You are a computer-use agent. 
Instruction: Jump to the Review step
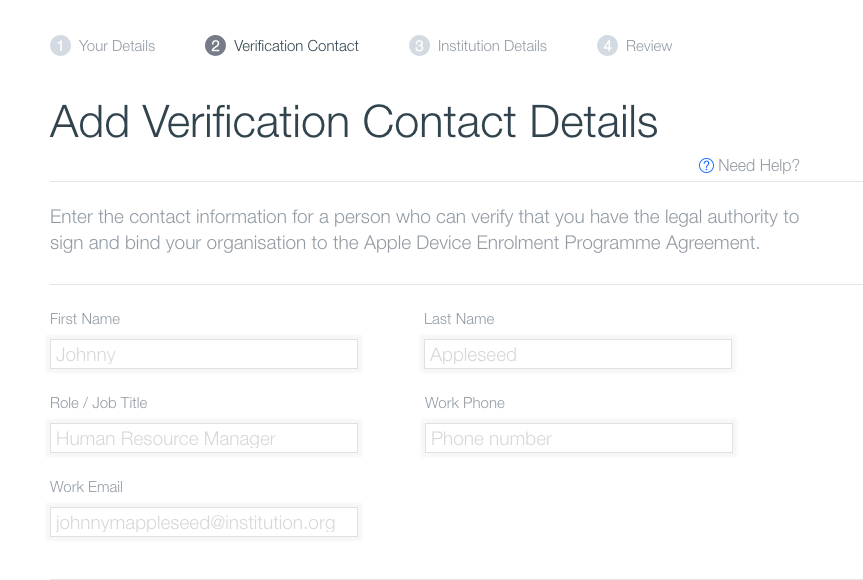click(649, 46)
